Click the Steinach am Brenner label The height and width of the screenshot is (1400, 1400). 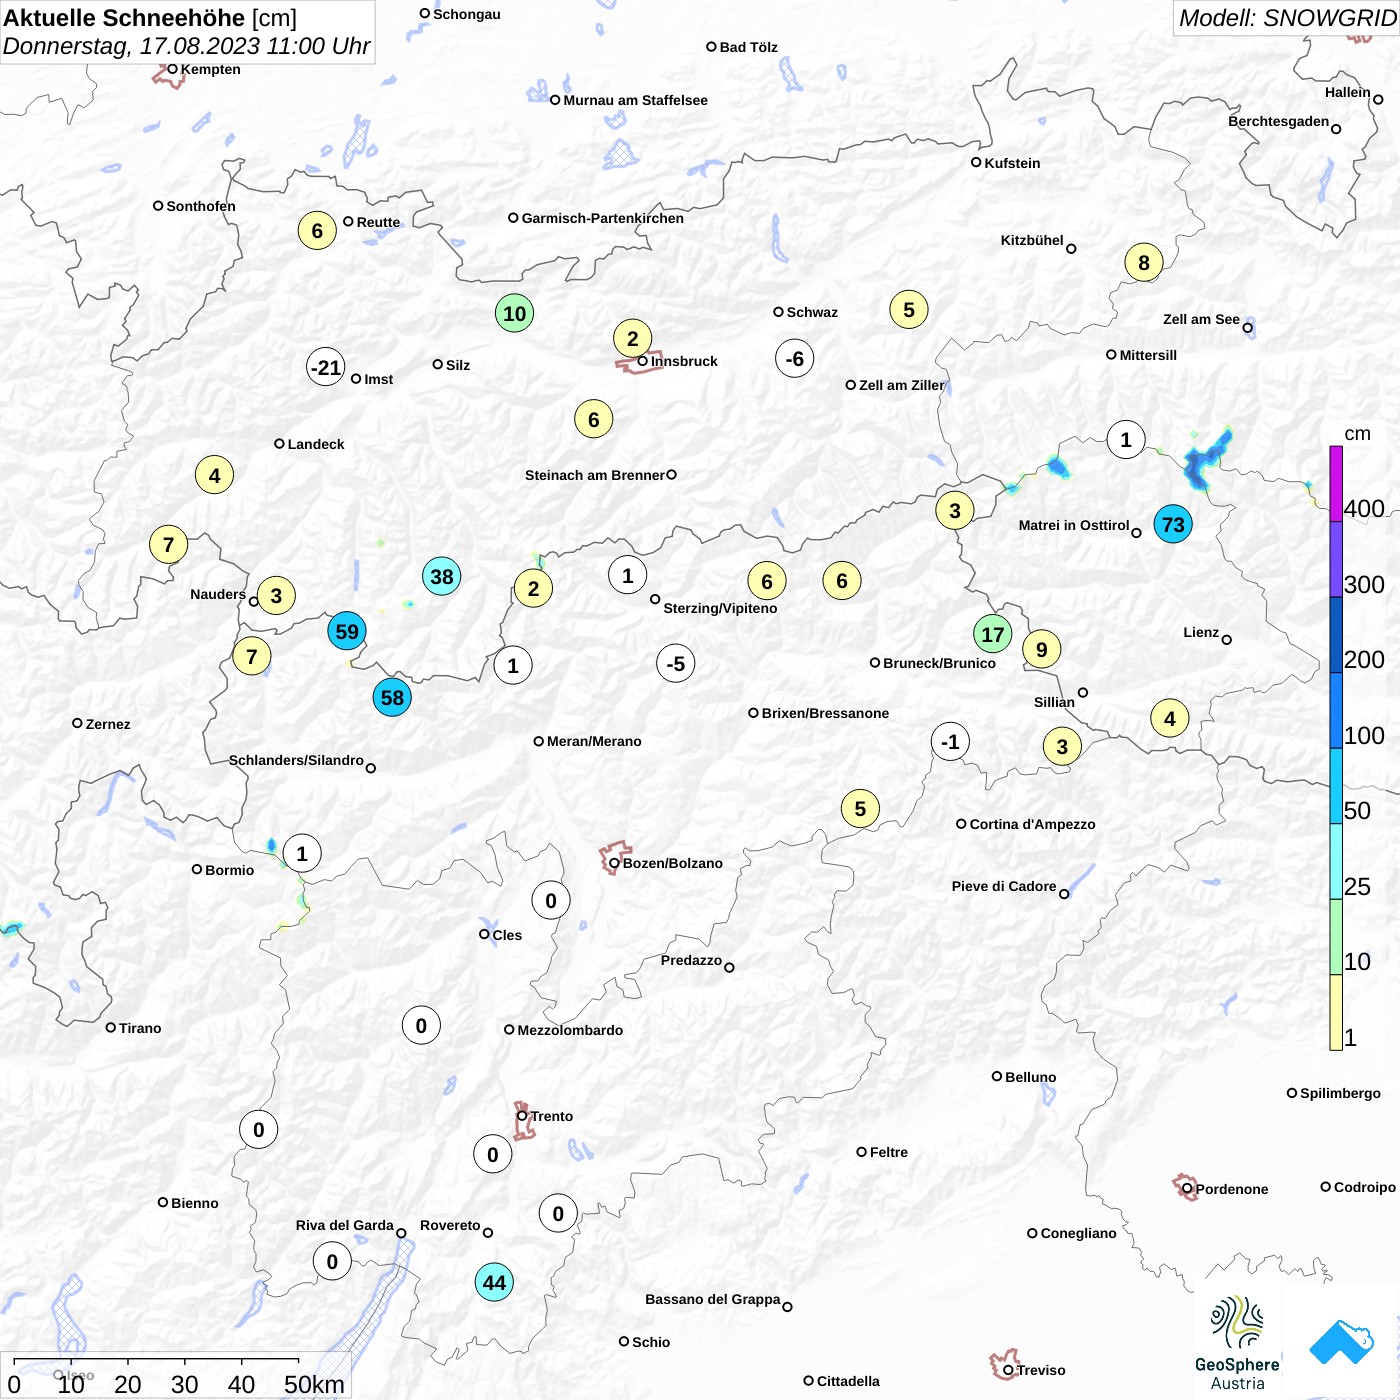[594, 475]
